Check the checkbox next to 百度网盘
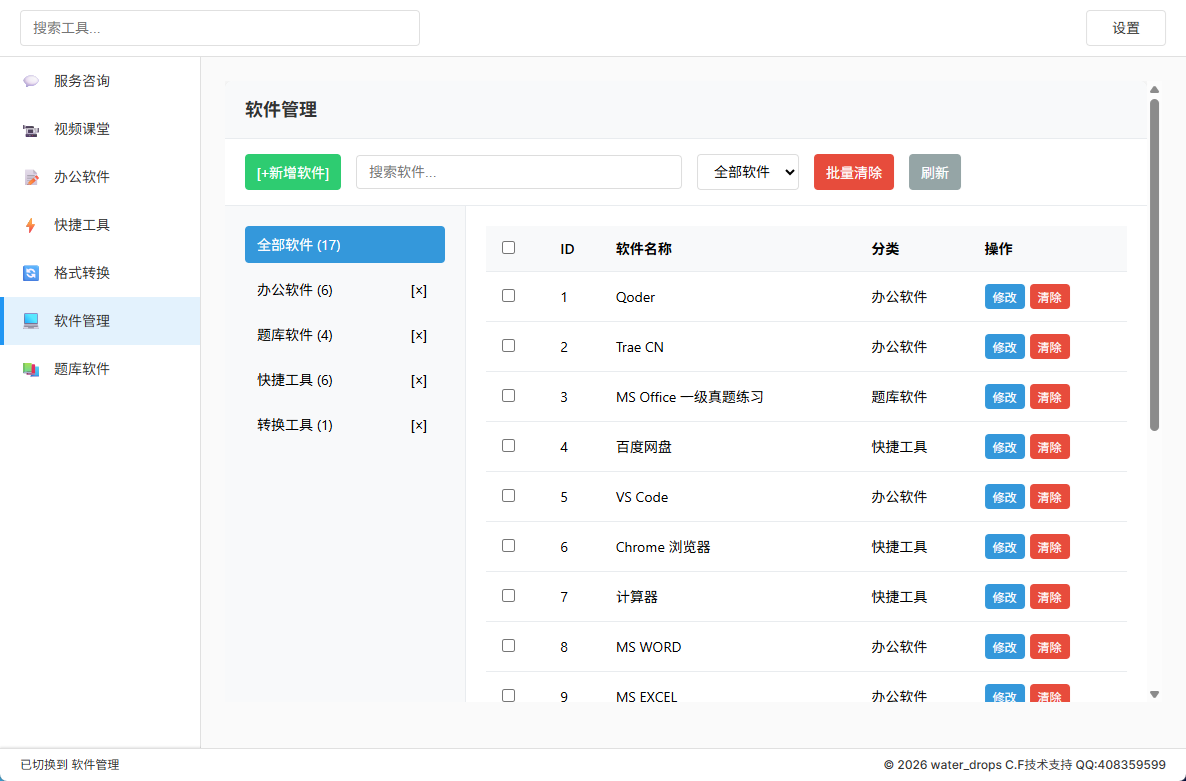Viewport: 1186px width, 781px height. tap(508, 446)
